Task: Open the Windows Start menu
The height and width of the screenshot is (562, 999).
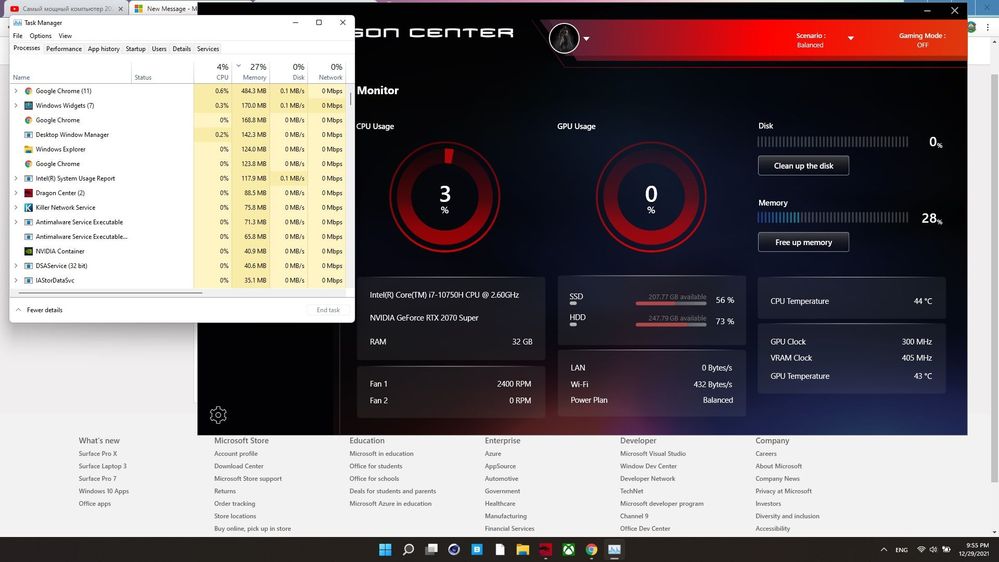Action: pyautogui.click(x=385, y=549)
